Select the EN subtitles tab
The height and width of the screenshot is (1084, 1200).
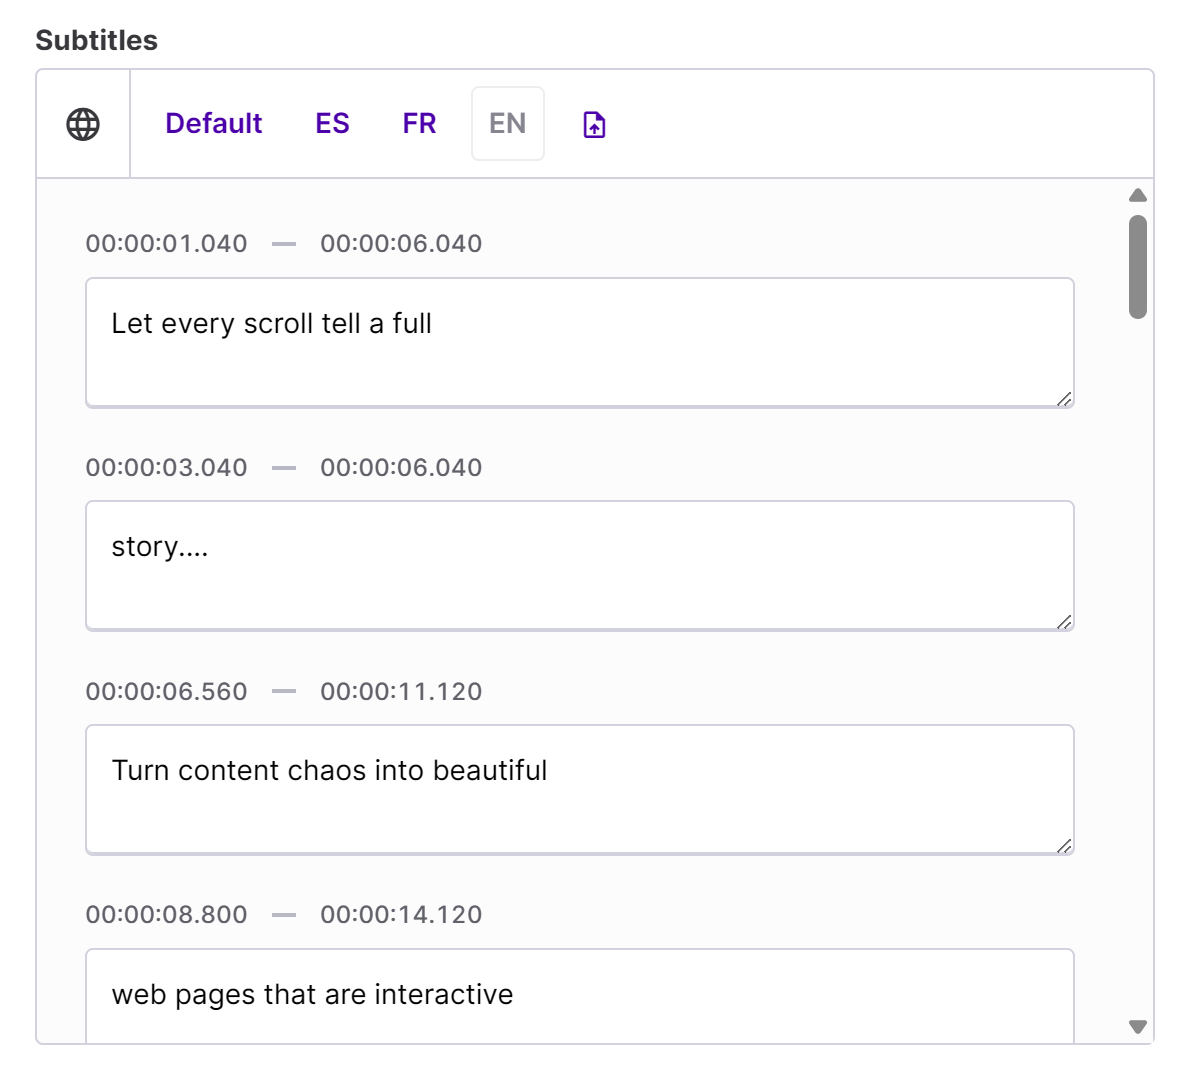pos(508,123)
